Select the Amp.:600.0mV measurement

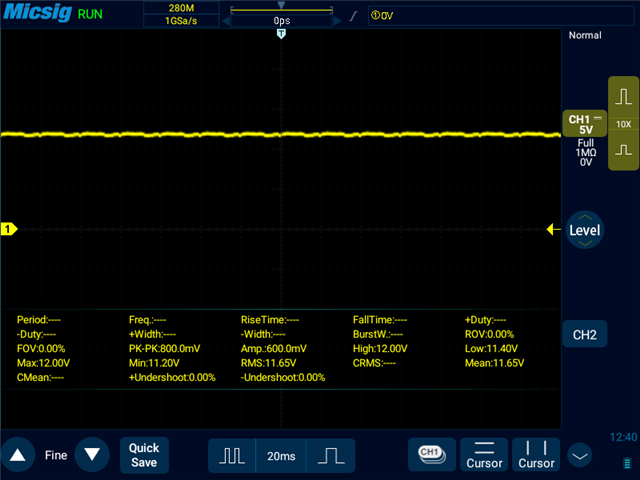coord(273,349)
